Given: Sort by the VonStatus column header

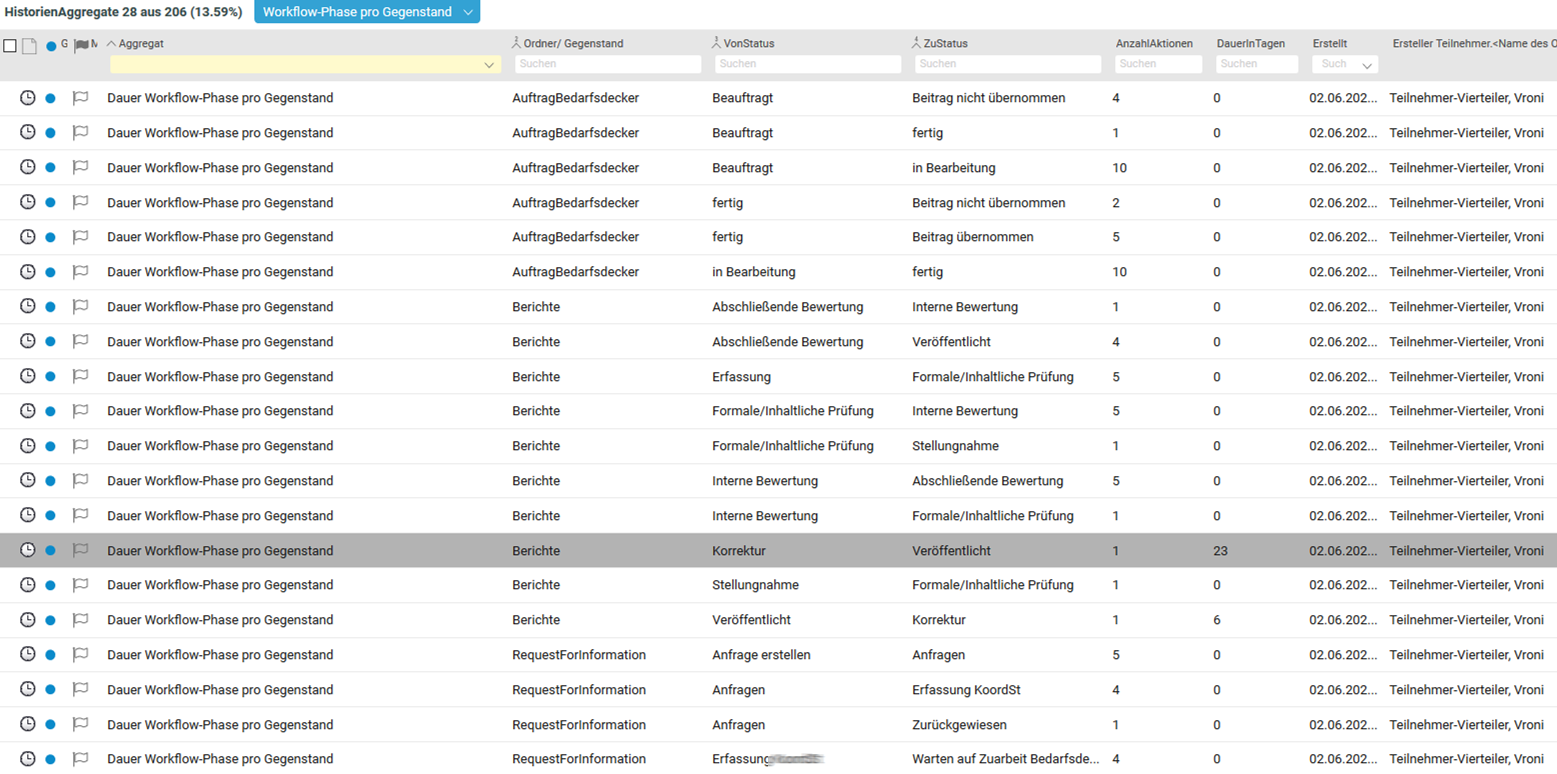Looking at the screenshot, I should (x=749, y=44).
